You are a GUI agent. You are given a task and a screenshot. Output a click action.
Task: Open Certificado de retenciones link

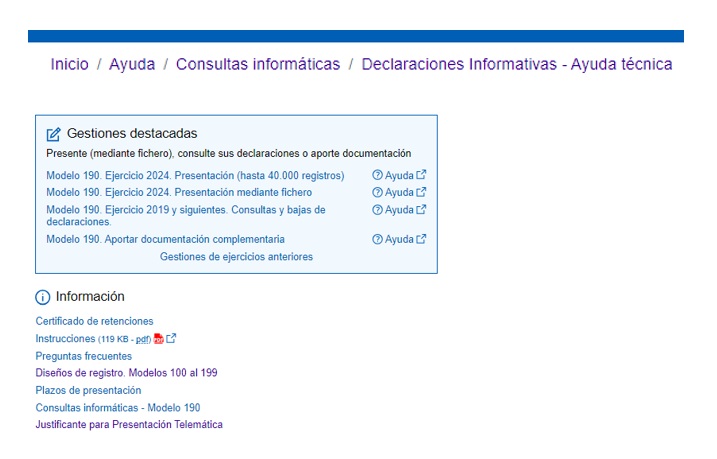tap(94, 321)
